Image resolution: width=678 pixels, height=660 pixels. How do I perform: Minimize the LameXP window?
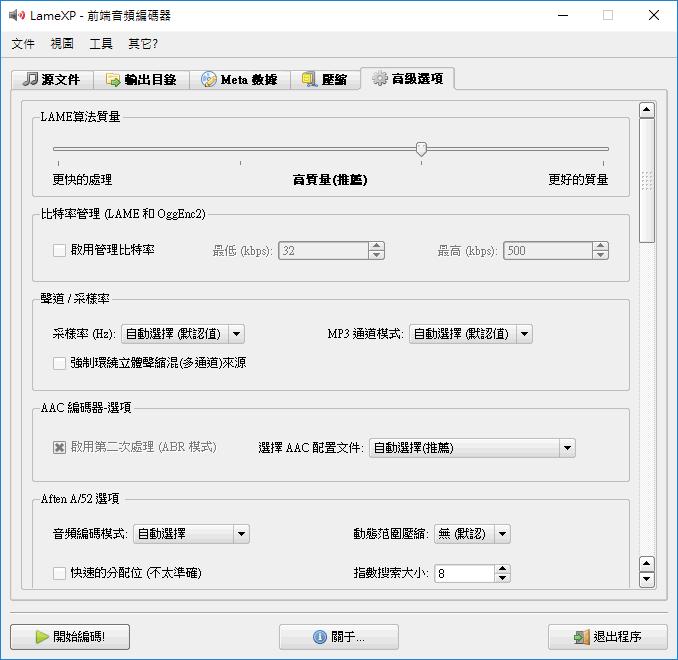click(563, 16)
